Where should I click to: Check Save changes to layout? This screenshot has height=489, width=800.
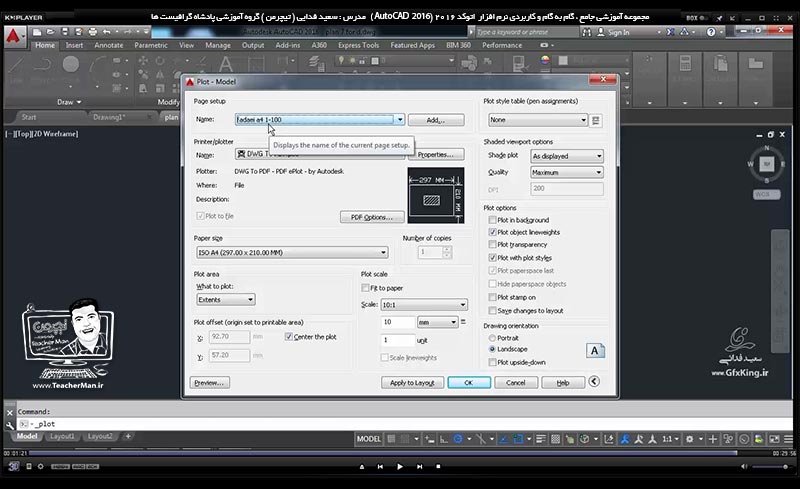point(492,310)
